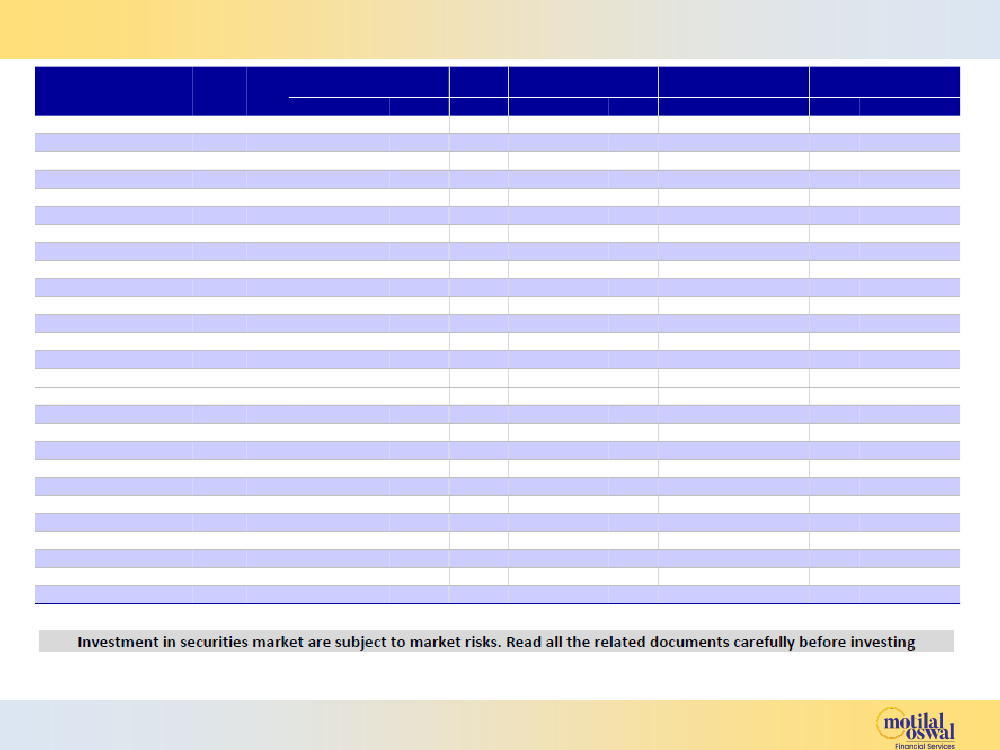Screen dimensions: 1000x750
Task: Click the light blue bottom-left corner of the footer
Action: tap(40, 725)
